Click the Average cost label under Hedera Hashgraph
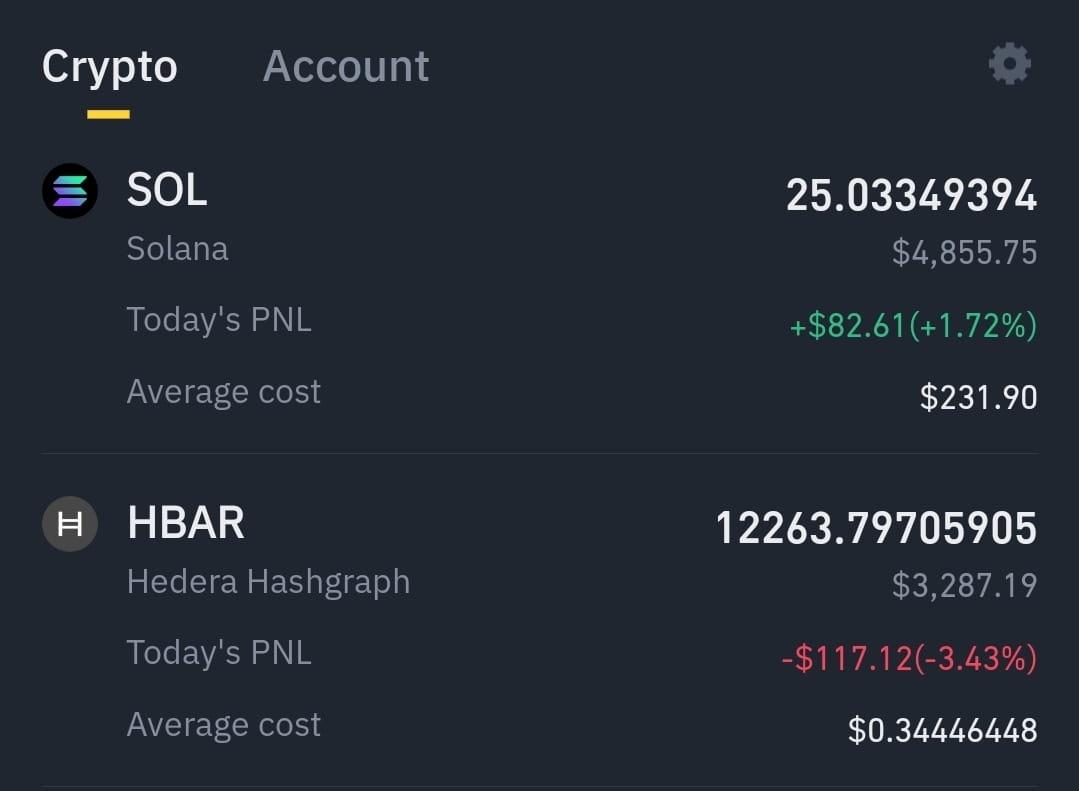1079x791 pixels. point(224,725)
